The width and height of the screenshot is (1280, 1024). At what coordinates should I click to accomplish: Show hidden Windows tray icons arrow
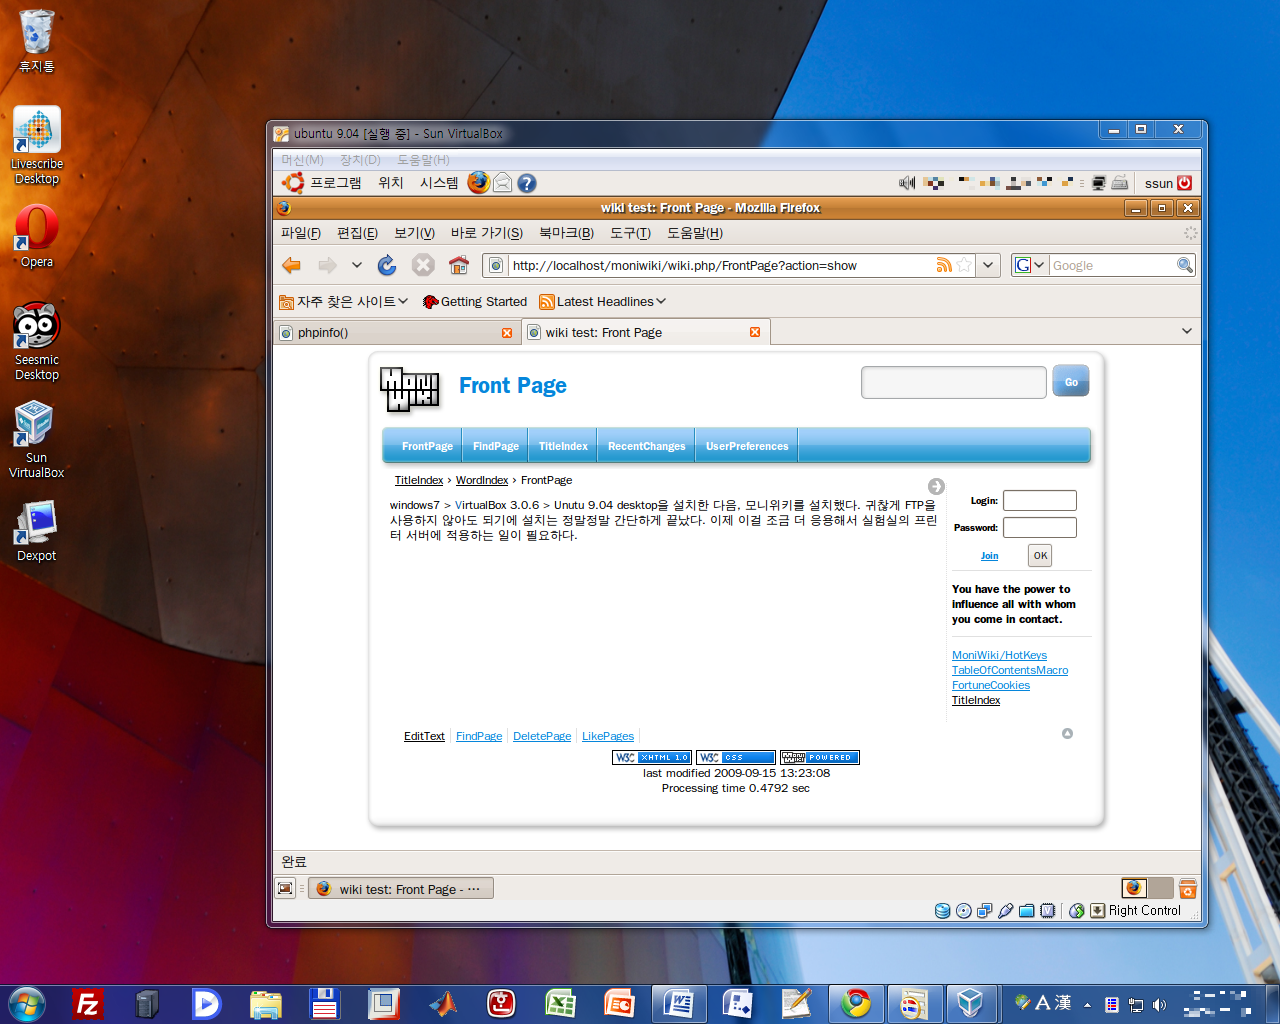click(x=1087, y=1005)
